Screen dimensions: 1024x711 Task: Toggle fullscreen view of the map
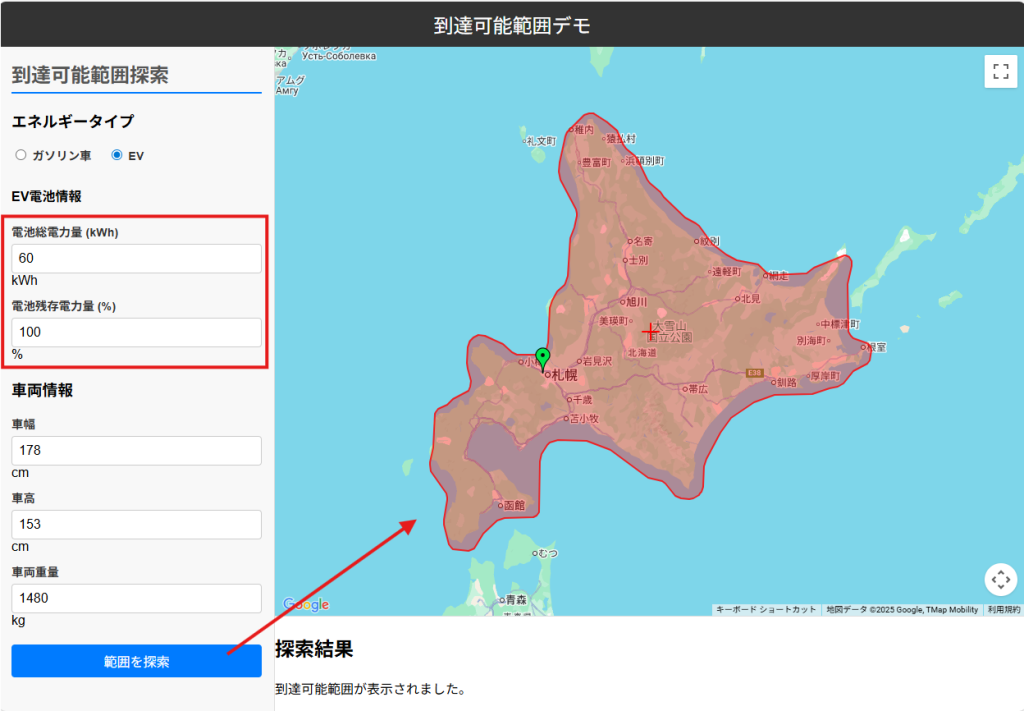point(1000,71)
